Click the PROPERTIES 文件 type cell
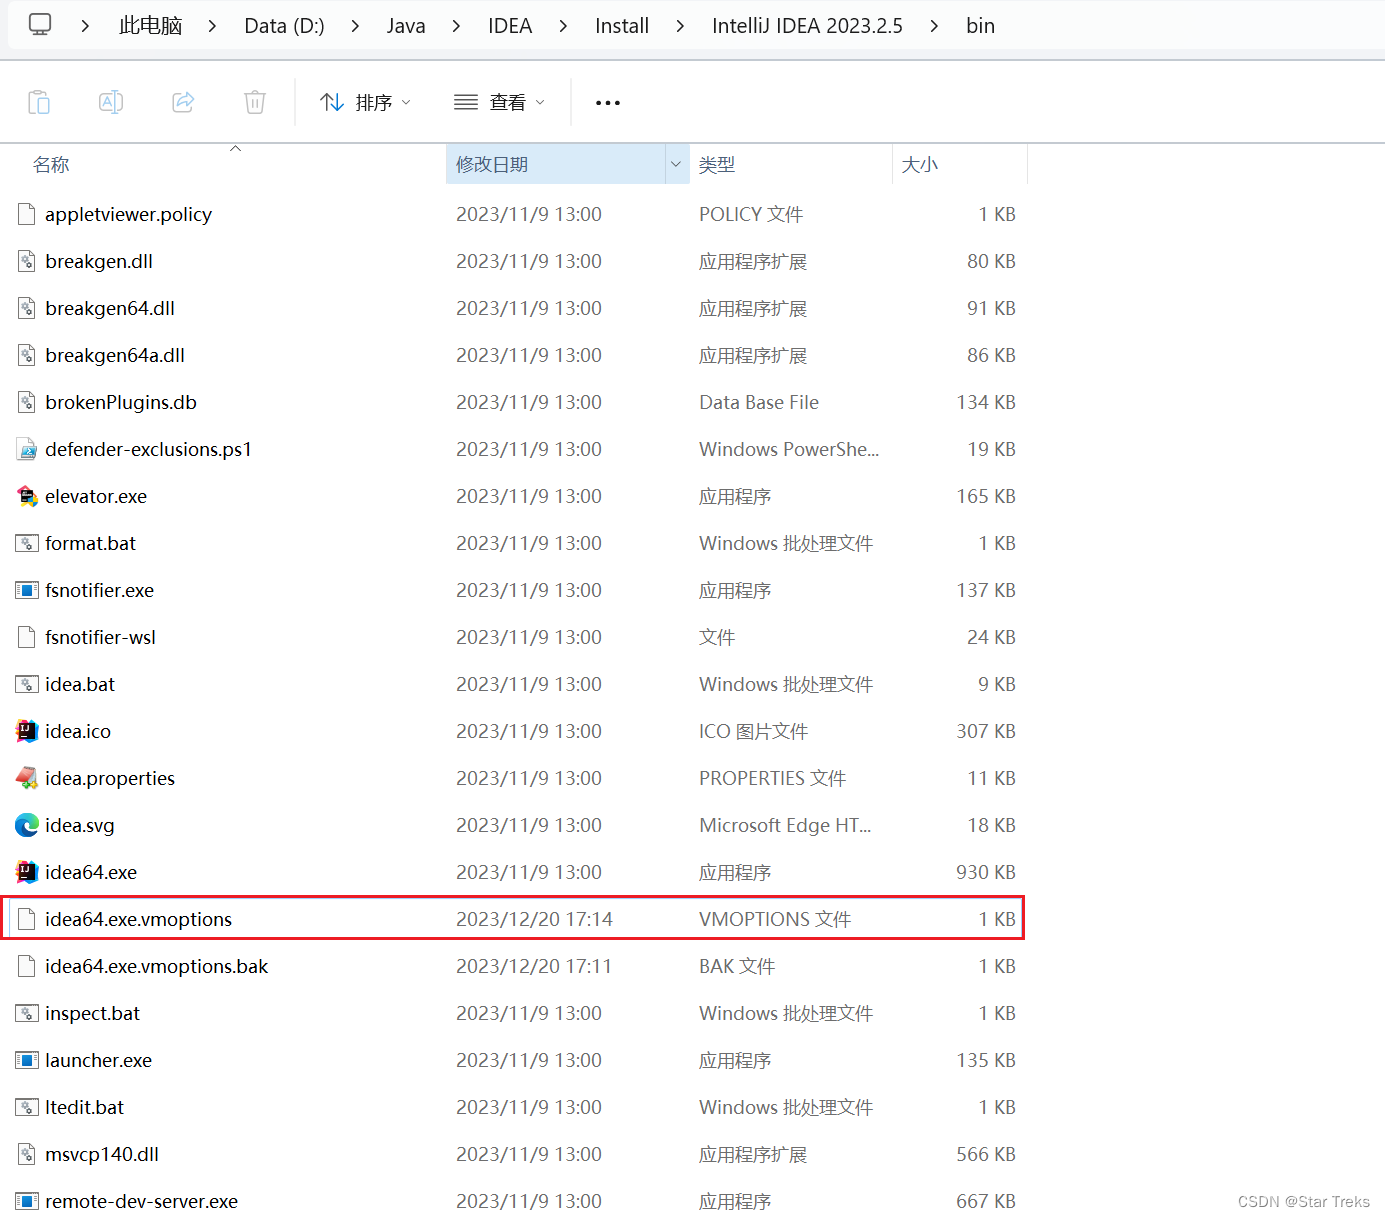 coord(772,778)
